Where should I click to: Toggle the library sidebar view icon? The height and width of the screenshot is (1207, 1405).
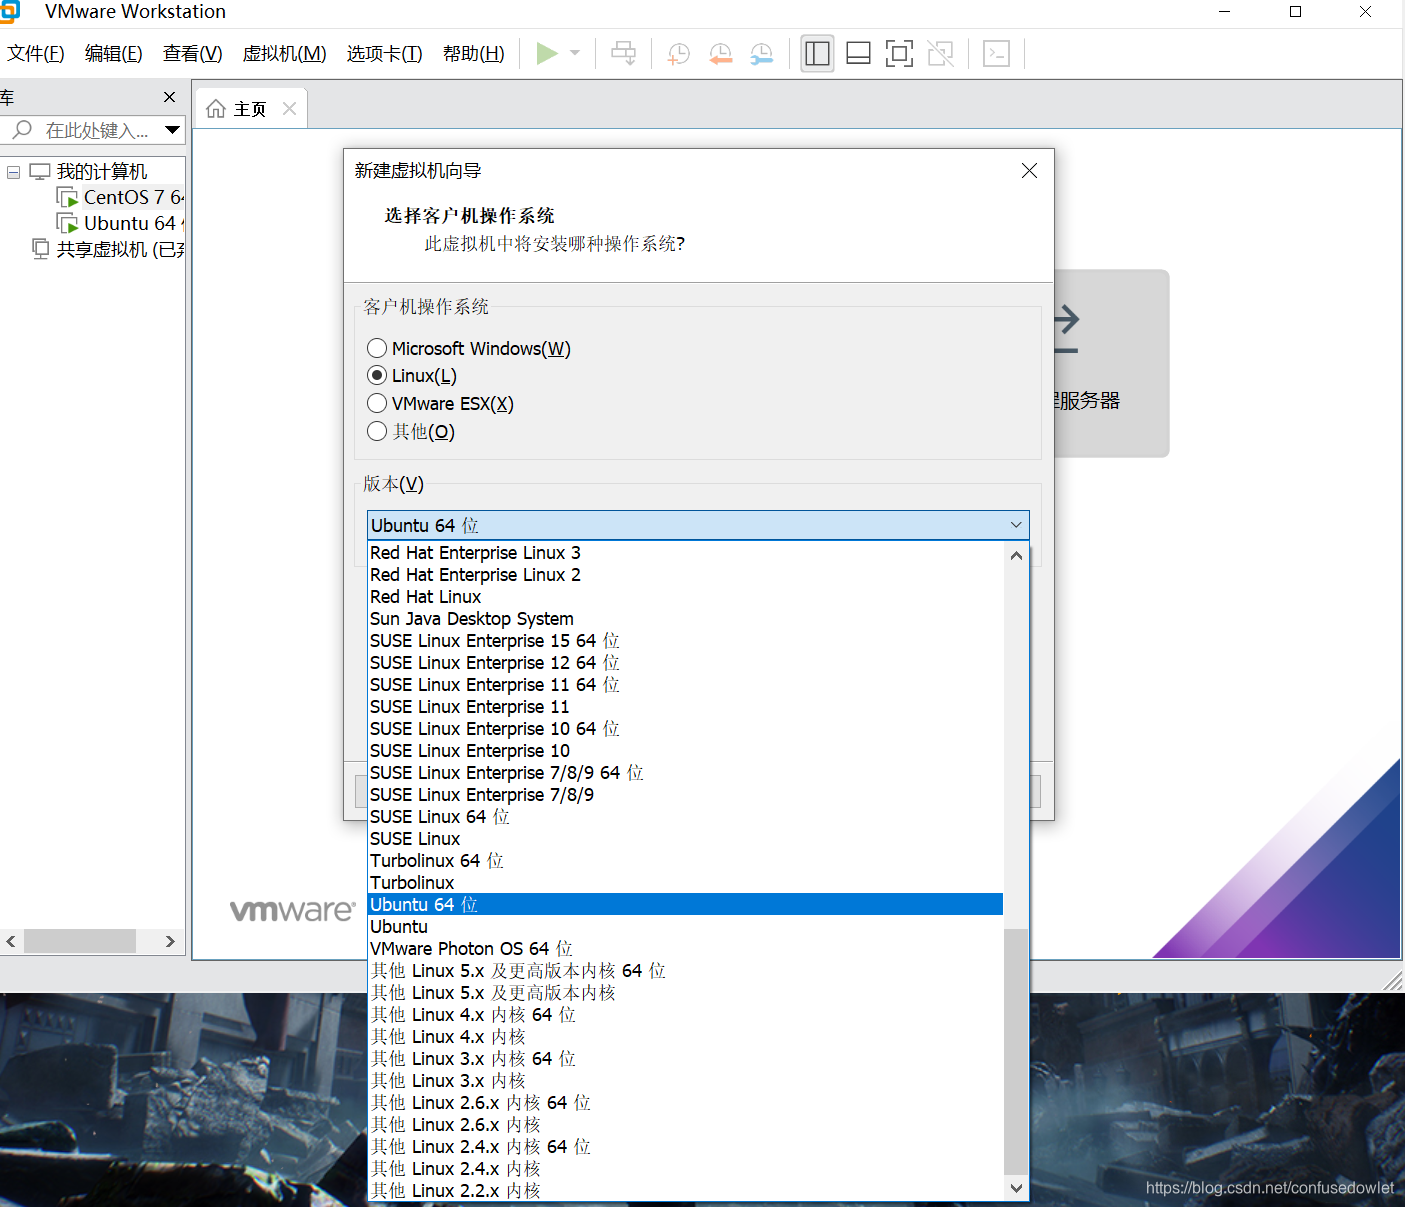click(x=817, y=53)
